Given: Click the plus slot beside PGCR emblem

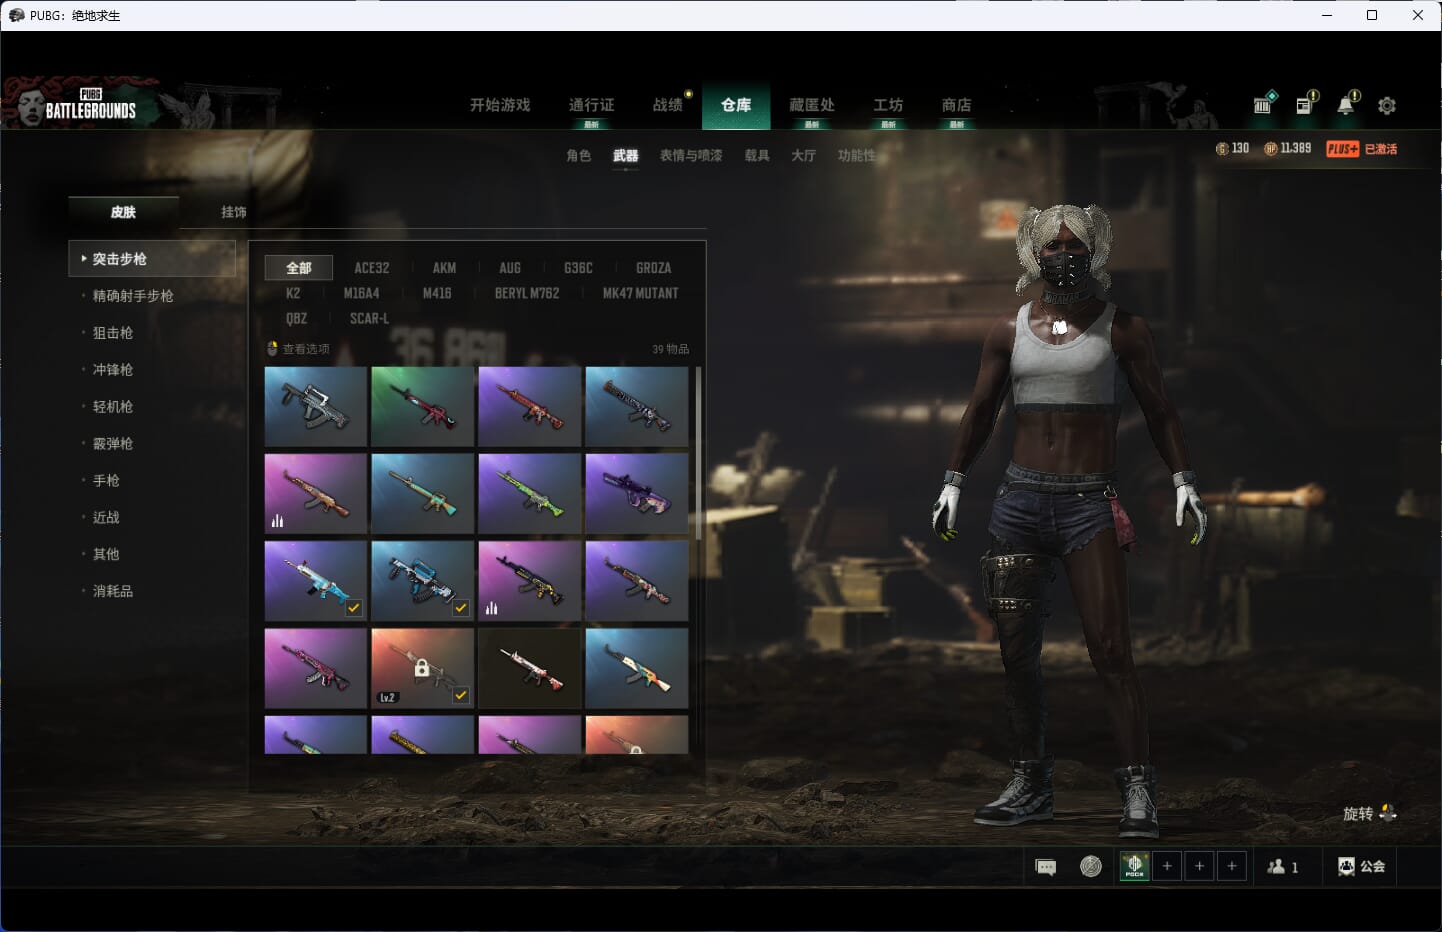Looking at the screenshot, I should coord(1167,866).
